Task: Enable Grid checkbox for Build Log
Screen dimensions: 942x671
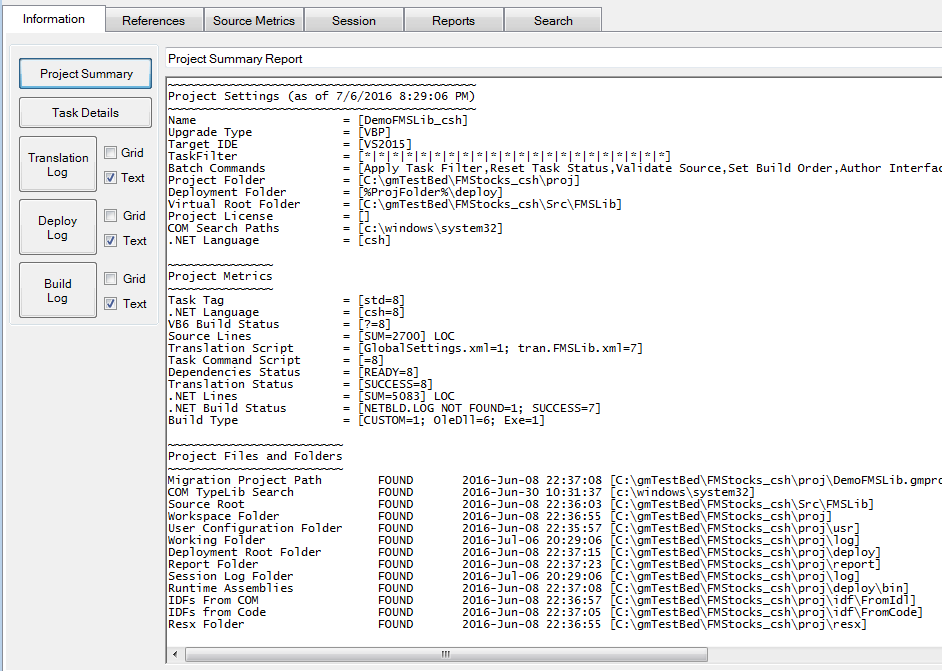Action: click(x=111, y=279)
